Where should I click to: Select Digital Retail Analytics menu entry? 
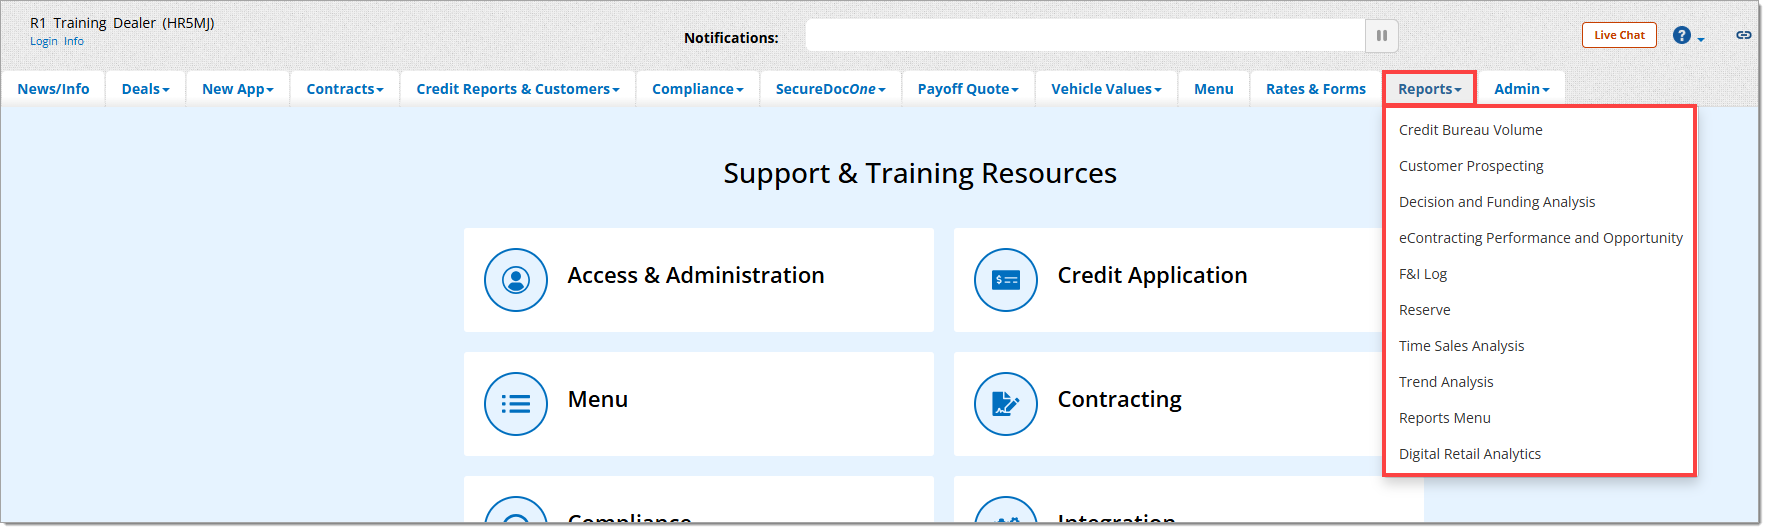coord(1469,454)
